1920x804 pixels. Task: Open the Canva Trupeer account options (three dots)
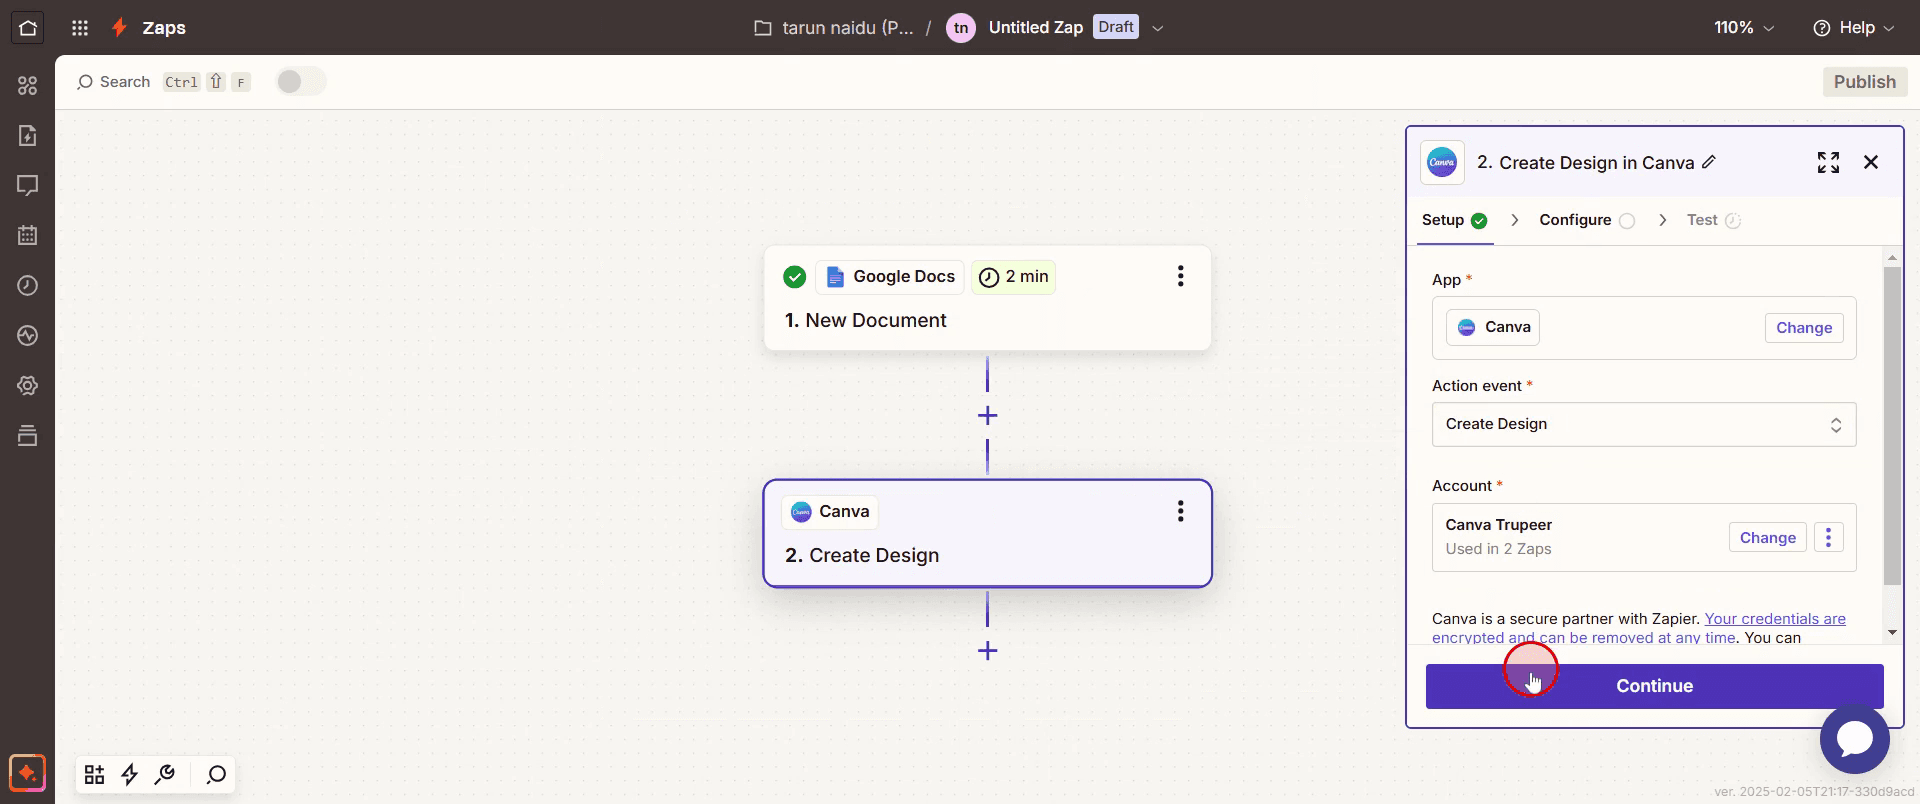coord(1828,537)
